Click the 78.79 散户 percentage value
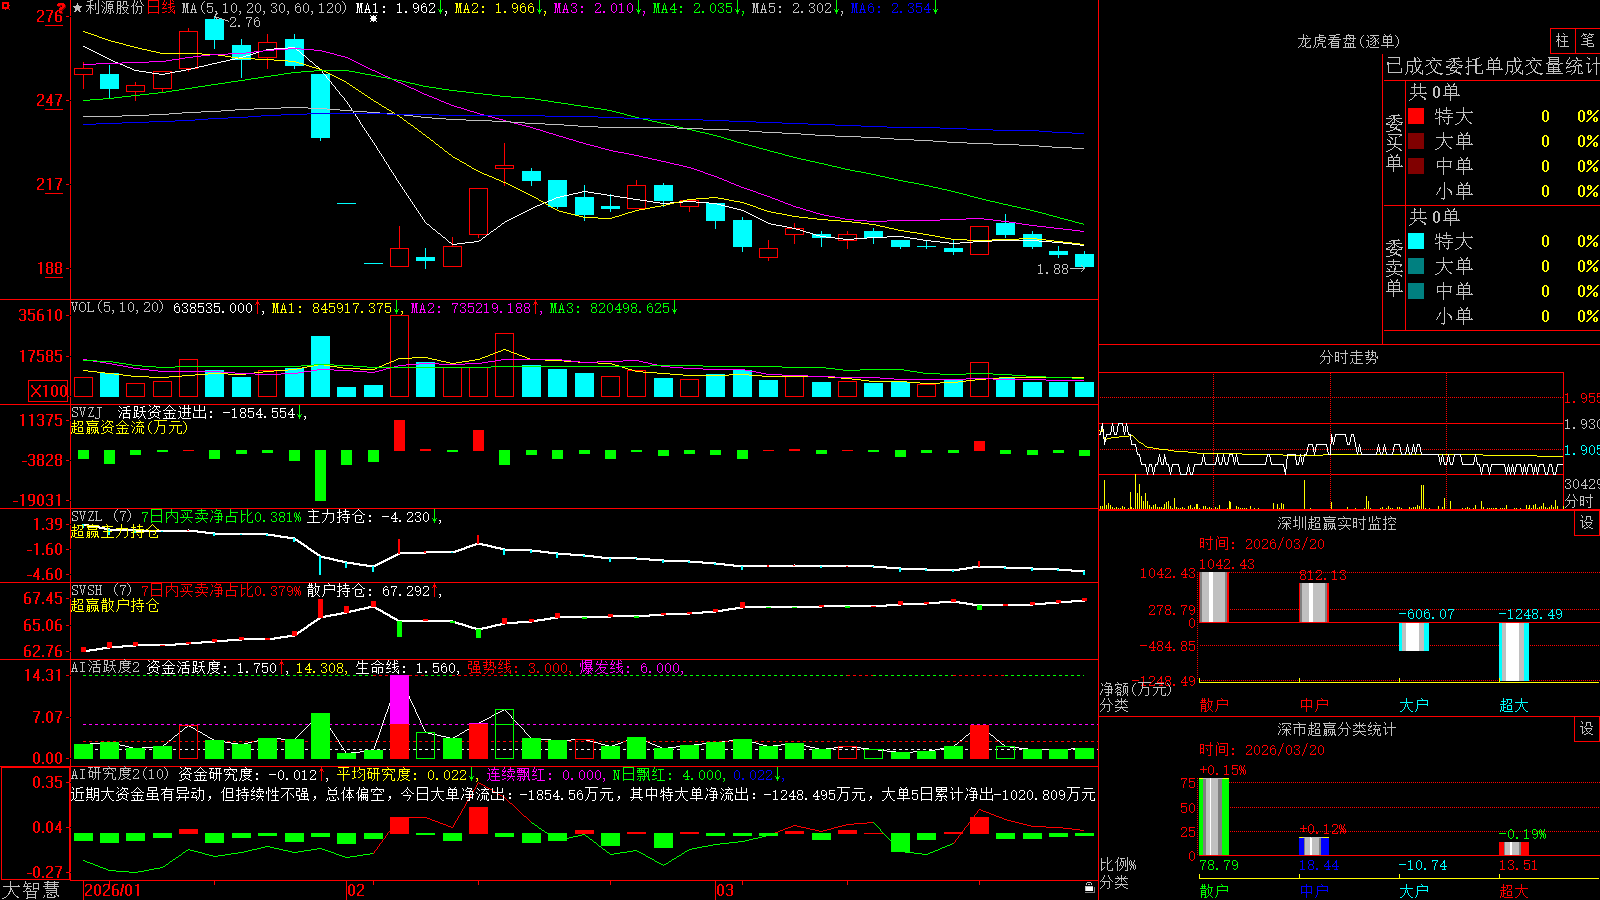 (x=1219, y=865)
